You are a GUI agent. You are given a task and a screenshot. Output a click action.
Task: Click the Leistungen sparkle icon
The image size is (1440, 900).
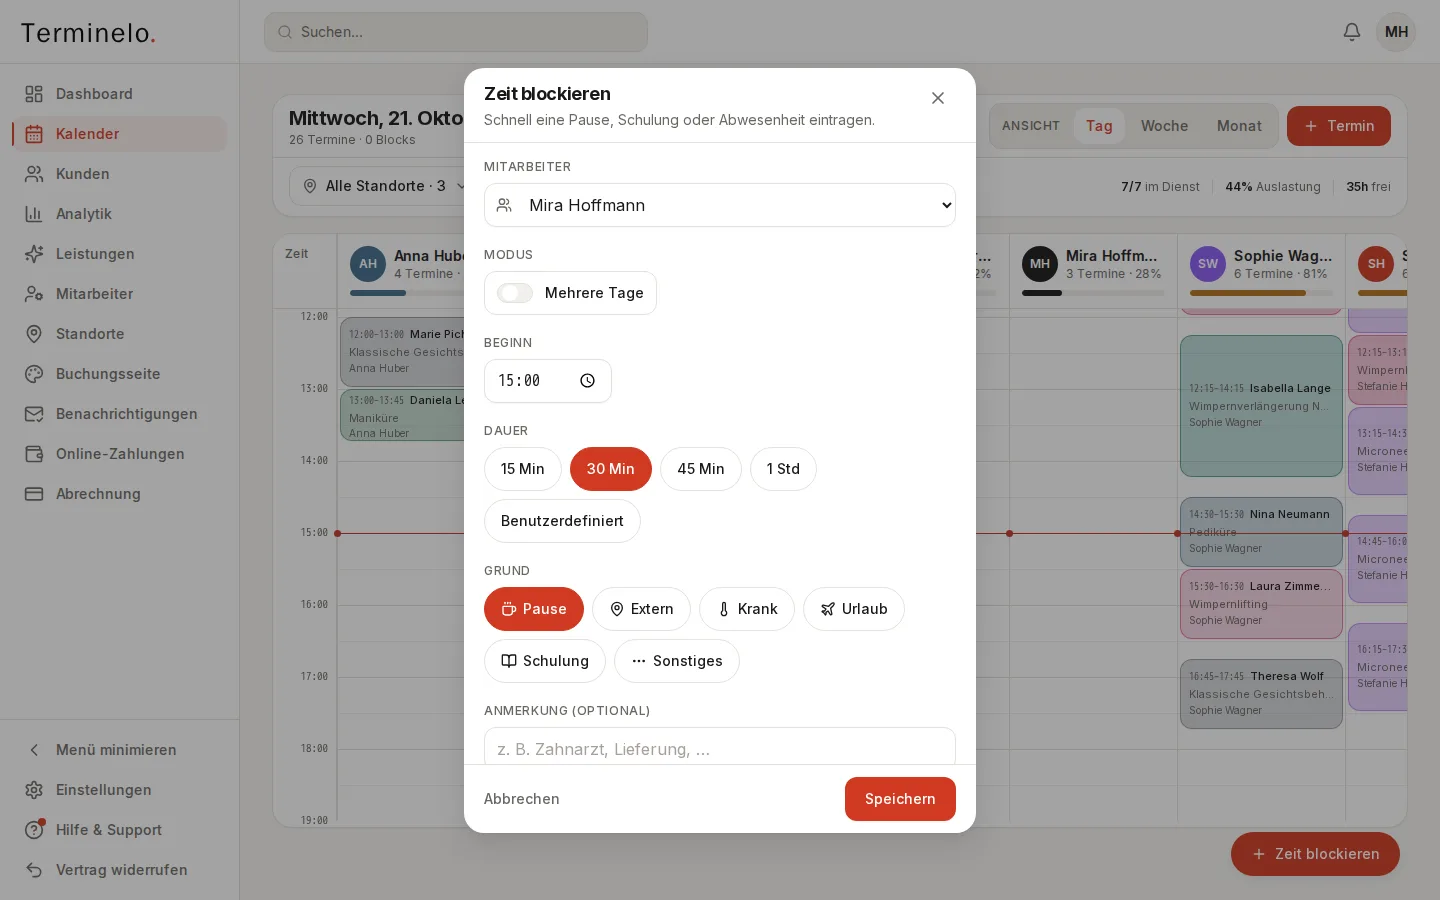coord(34,254)
